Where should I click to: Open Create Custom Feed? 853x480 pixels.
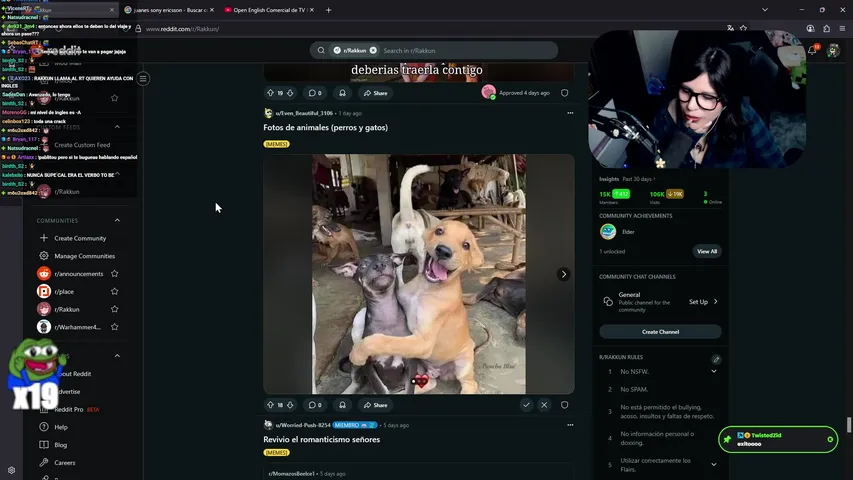tap(82, 145)
